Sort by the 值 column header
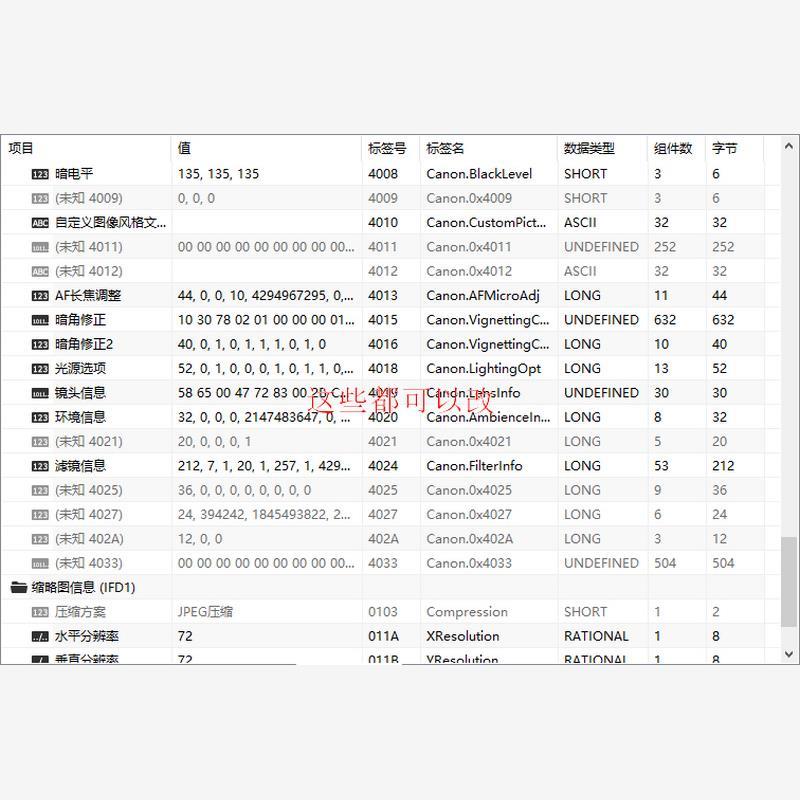800x800 pixels. 266,148
